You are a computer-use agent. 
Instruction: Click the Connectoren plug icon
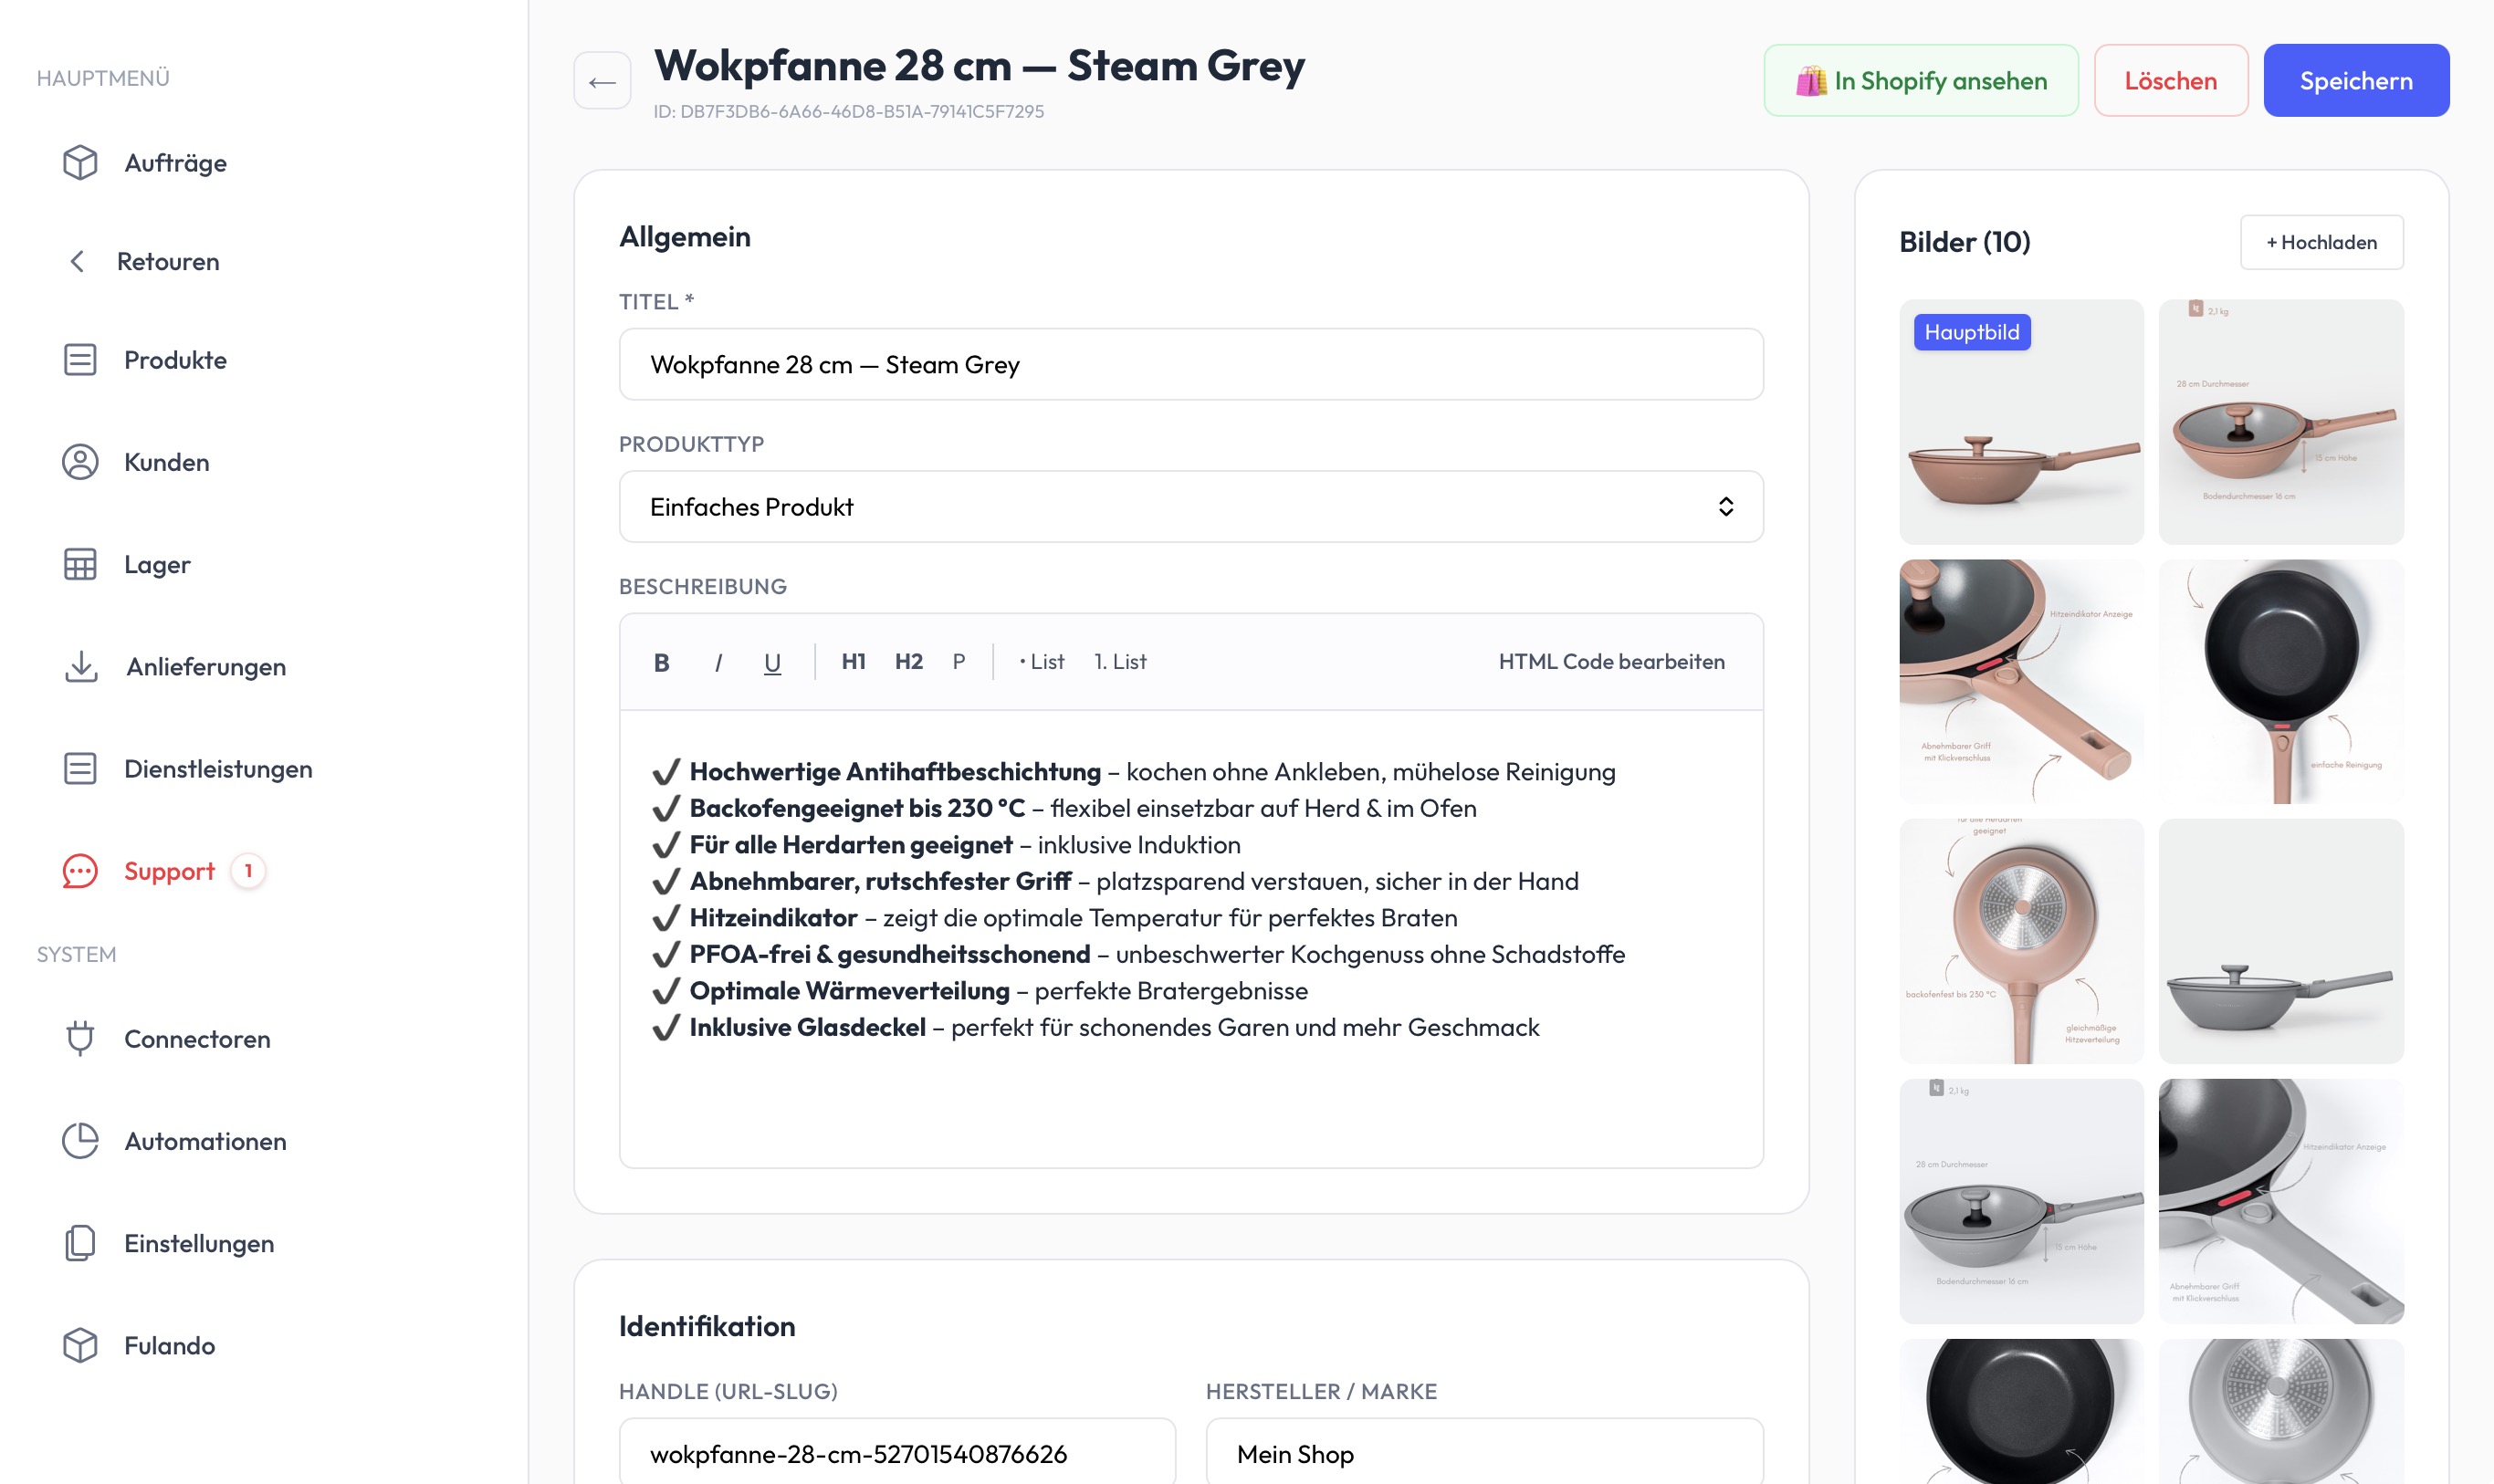tap(80, 1039)
